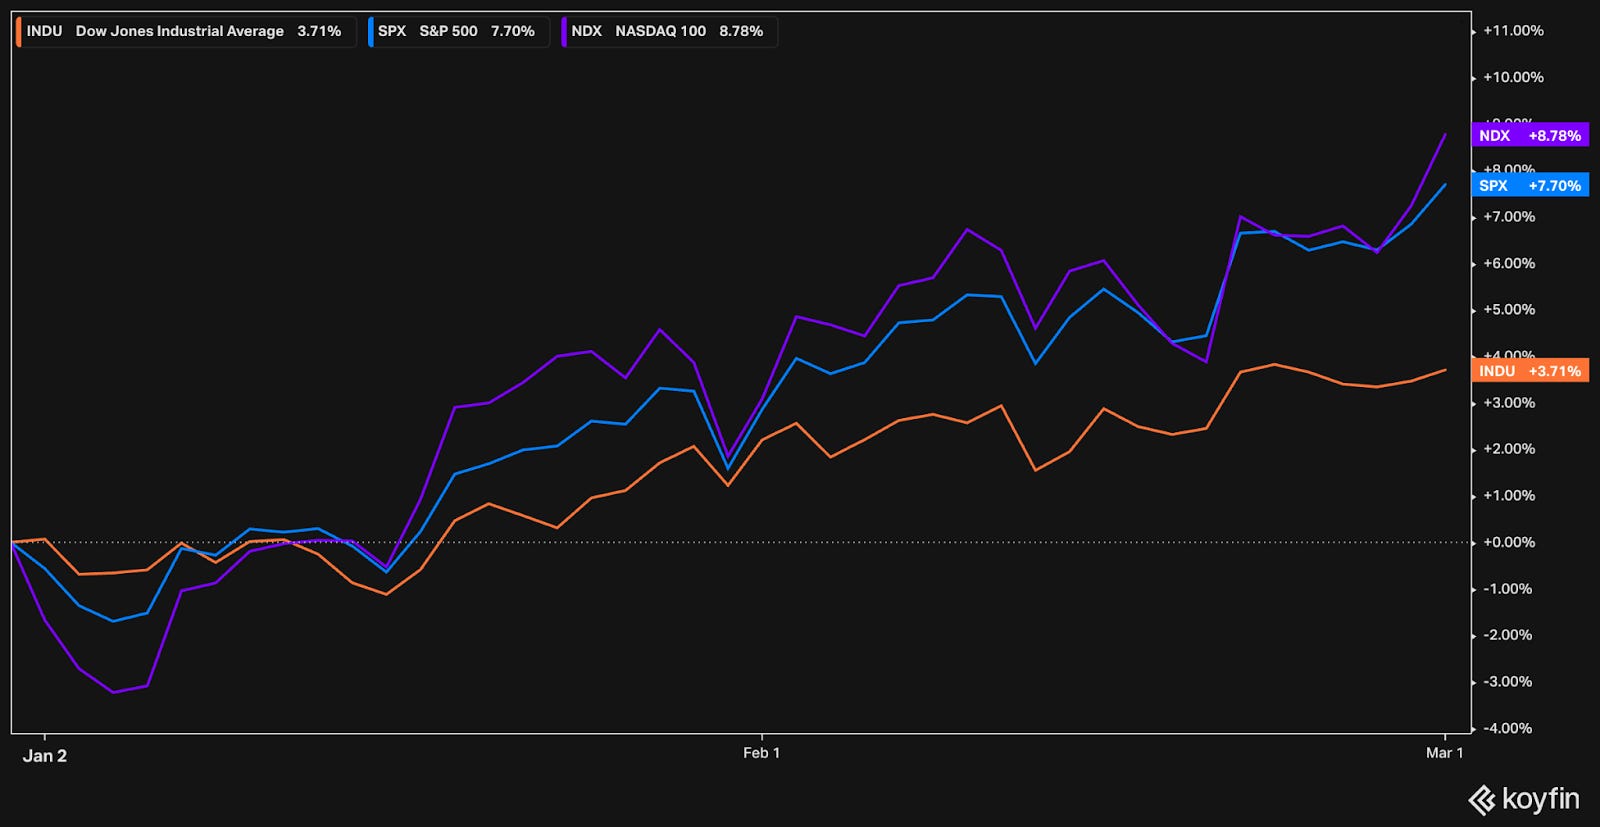Click the +11.00% axis label

click(1513, 31)
